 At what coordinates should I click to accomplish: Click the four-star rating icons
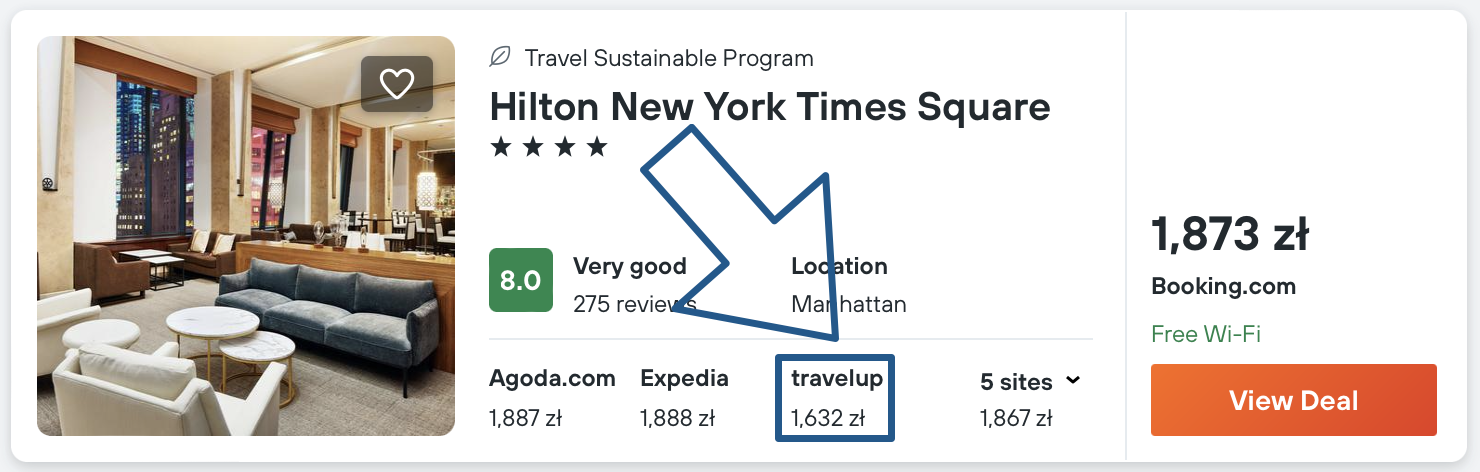tap(549, 148)
